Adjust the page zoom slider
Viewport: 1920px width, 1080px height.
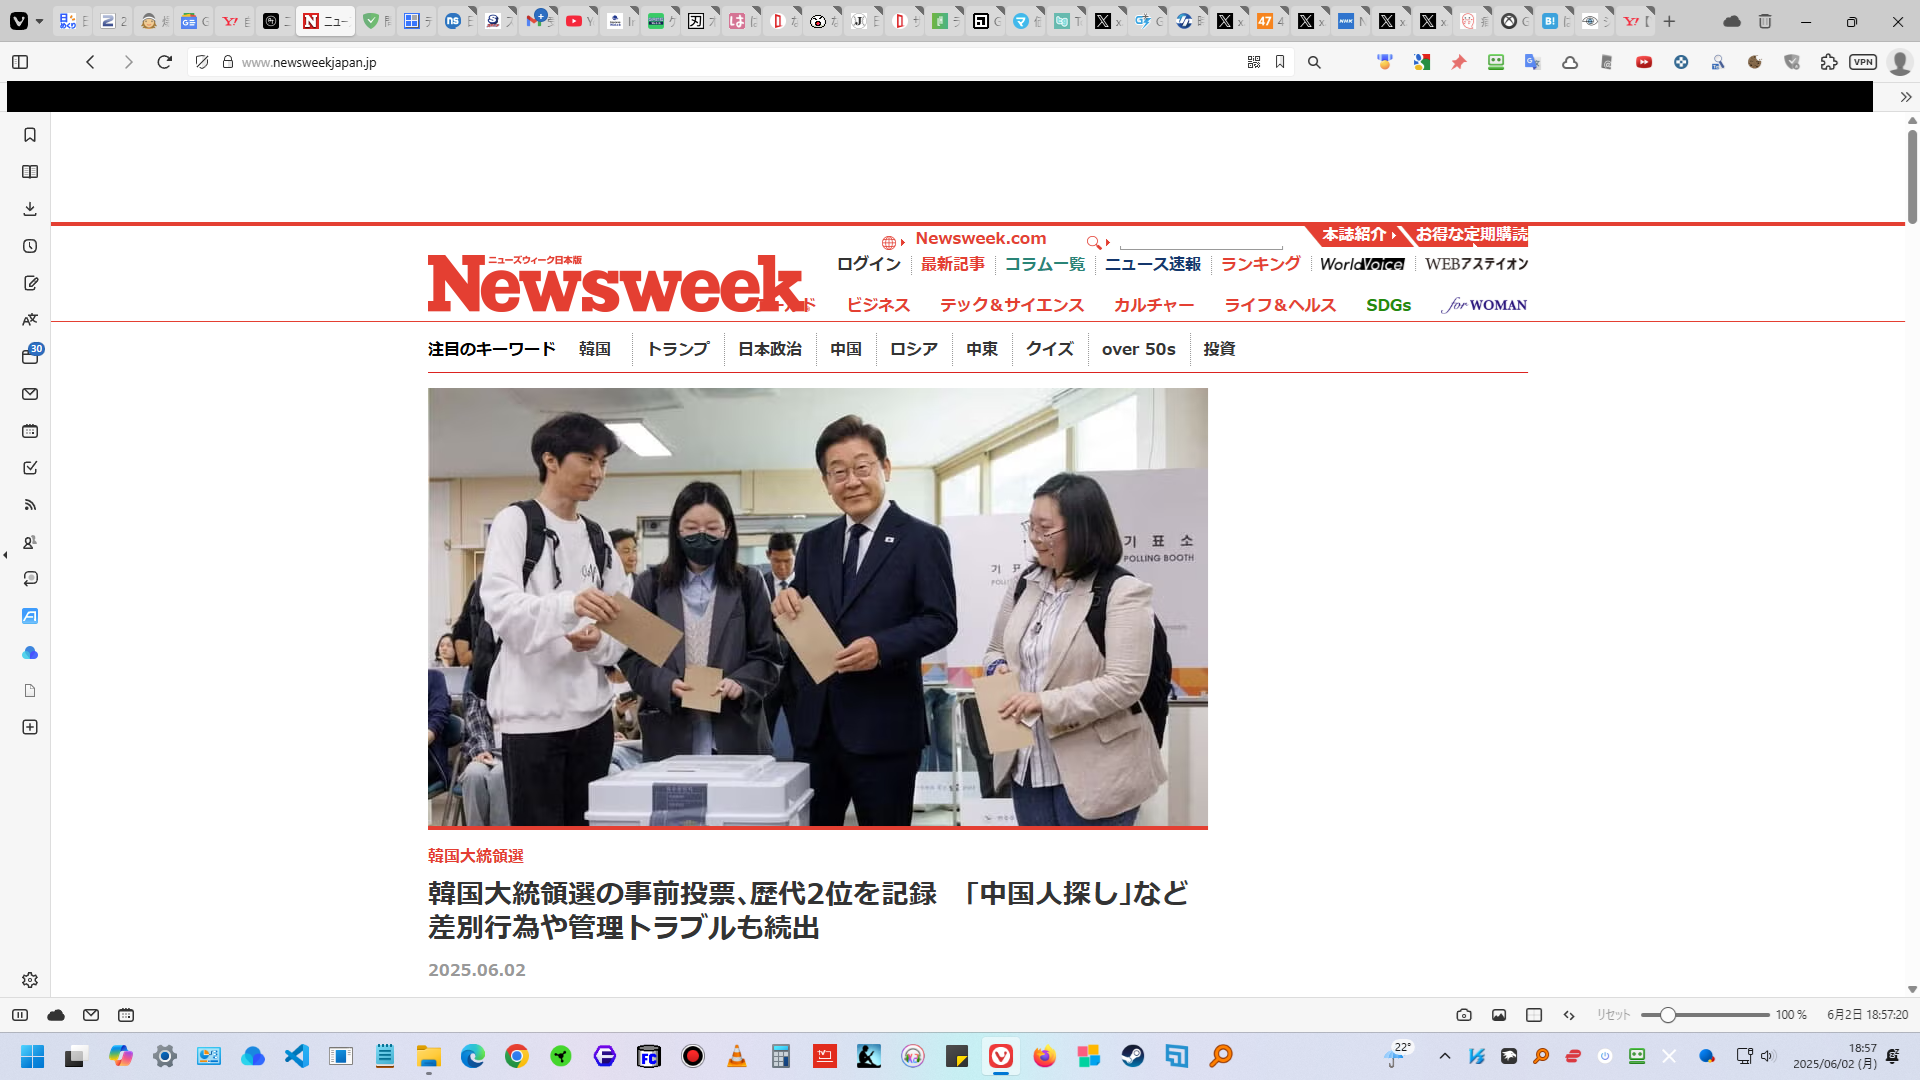click(x=1666, y=1014)
